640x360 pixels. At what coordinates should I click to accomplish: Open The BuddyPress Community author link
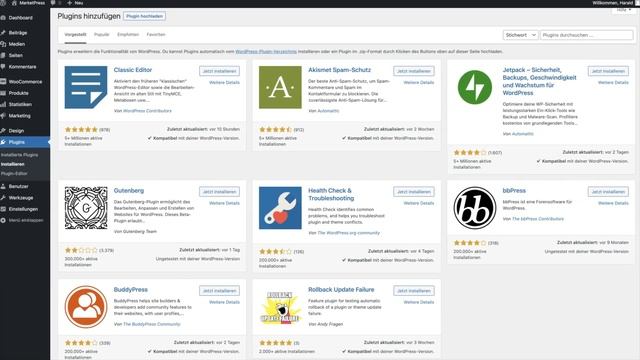coord(151,324)
